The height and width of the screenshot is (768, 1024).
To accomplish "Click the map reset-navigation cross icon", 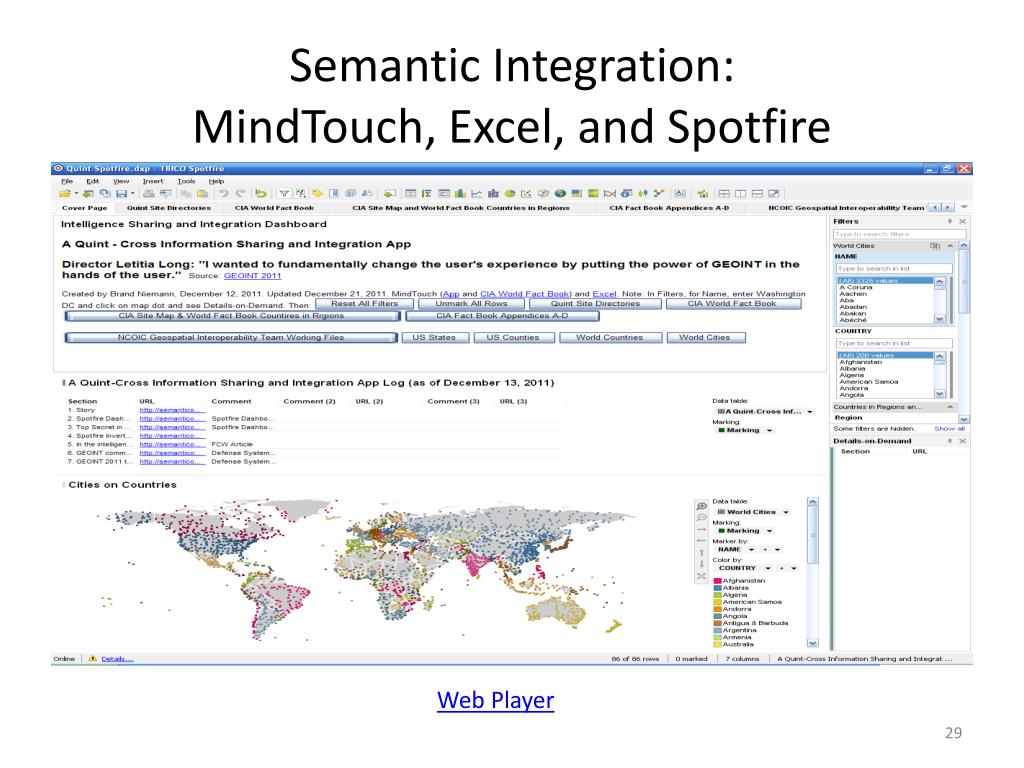I will click(x=701, y=576).
